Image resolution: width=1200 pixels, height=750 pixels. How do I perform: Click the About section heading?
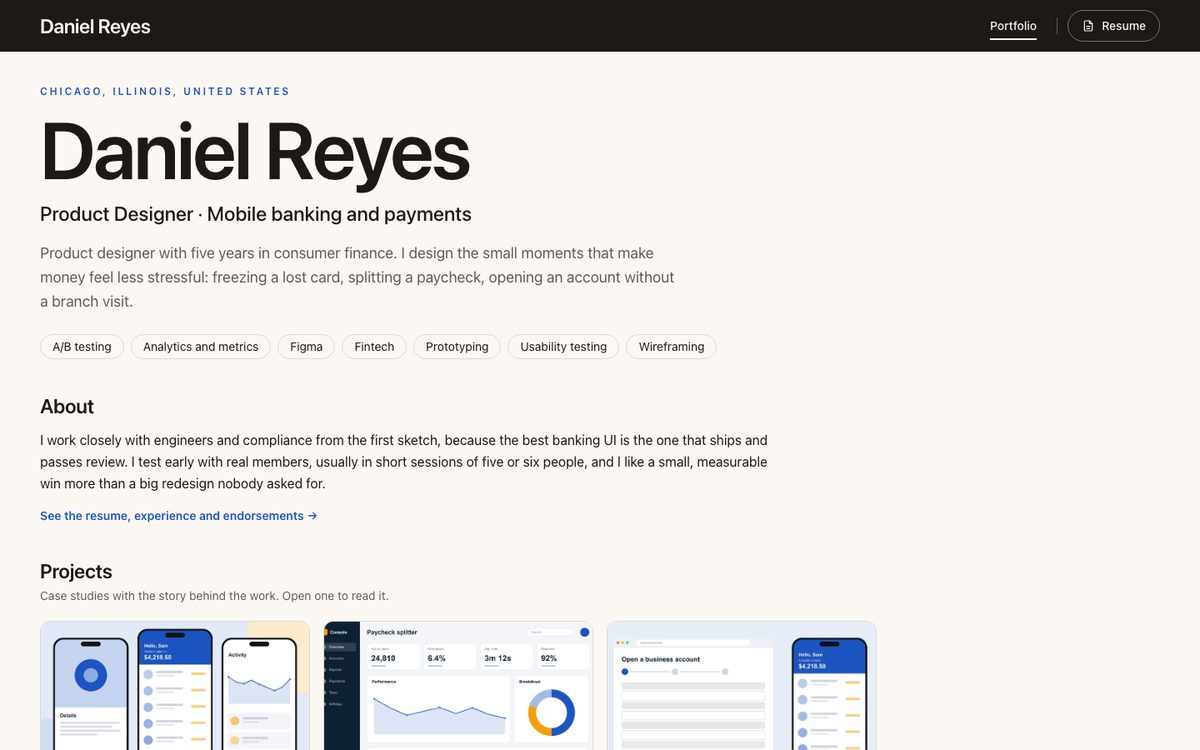(67, 406)
